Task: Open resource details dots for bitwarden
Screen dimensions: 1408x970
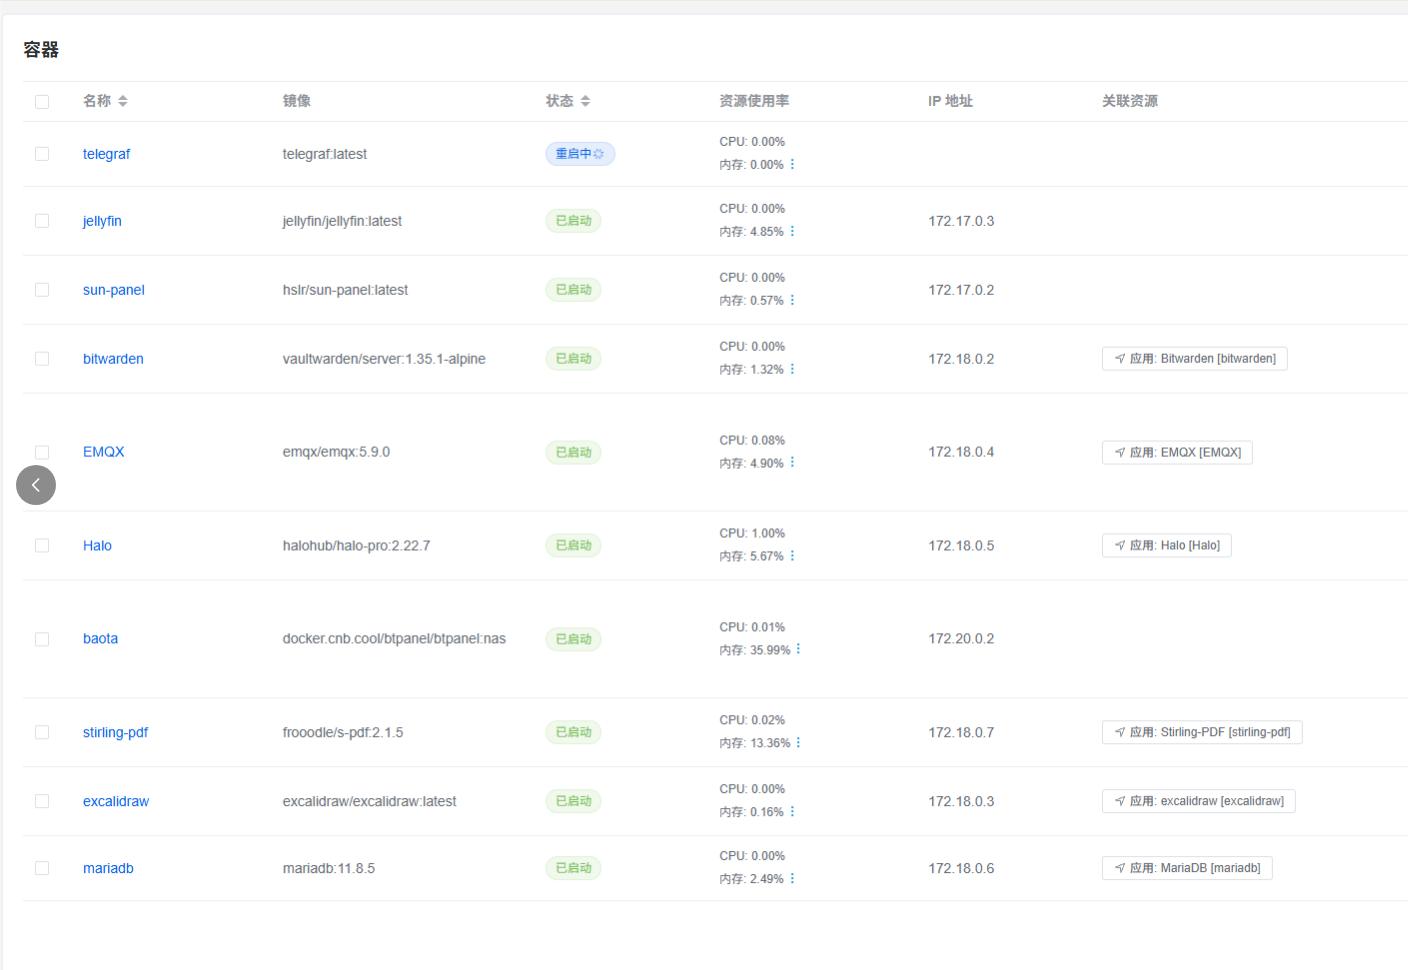Action: click(792, 369)
